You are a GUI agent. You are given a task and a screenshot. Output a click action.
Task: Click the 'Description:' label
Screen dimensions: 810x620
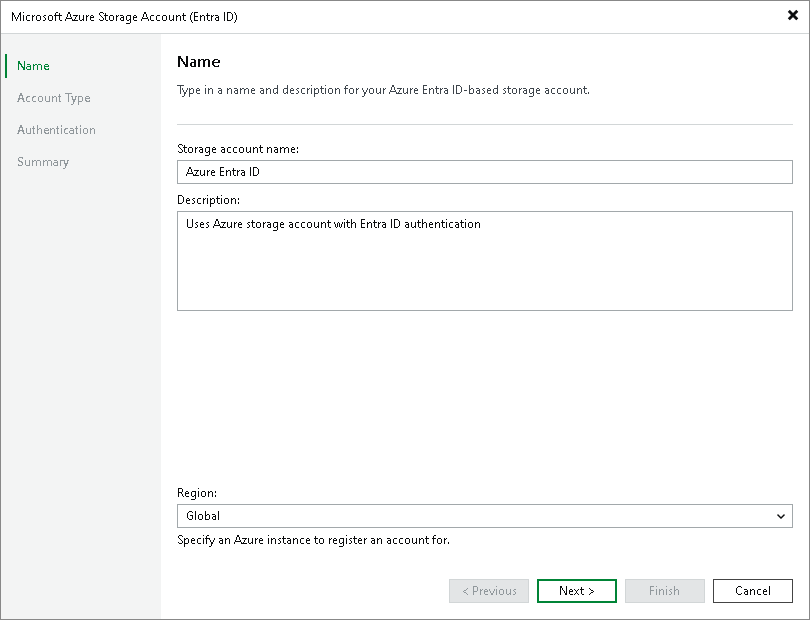point(208,200)
